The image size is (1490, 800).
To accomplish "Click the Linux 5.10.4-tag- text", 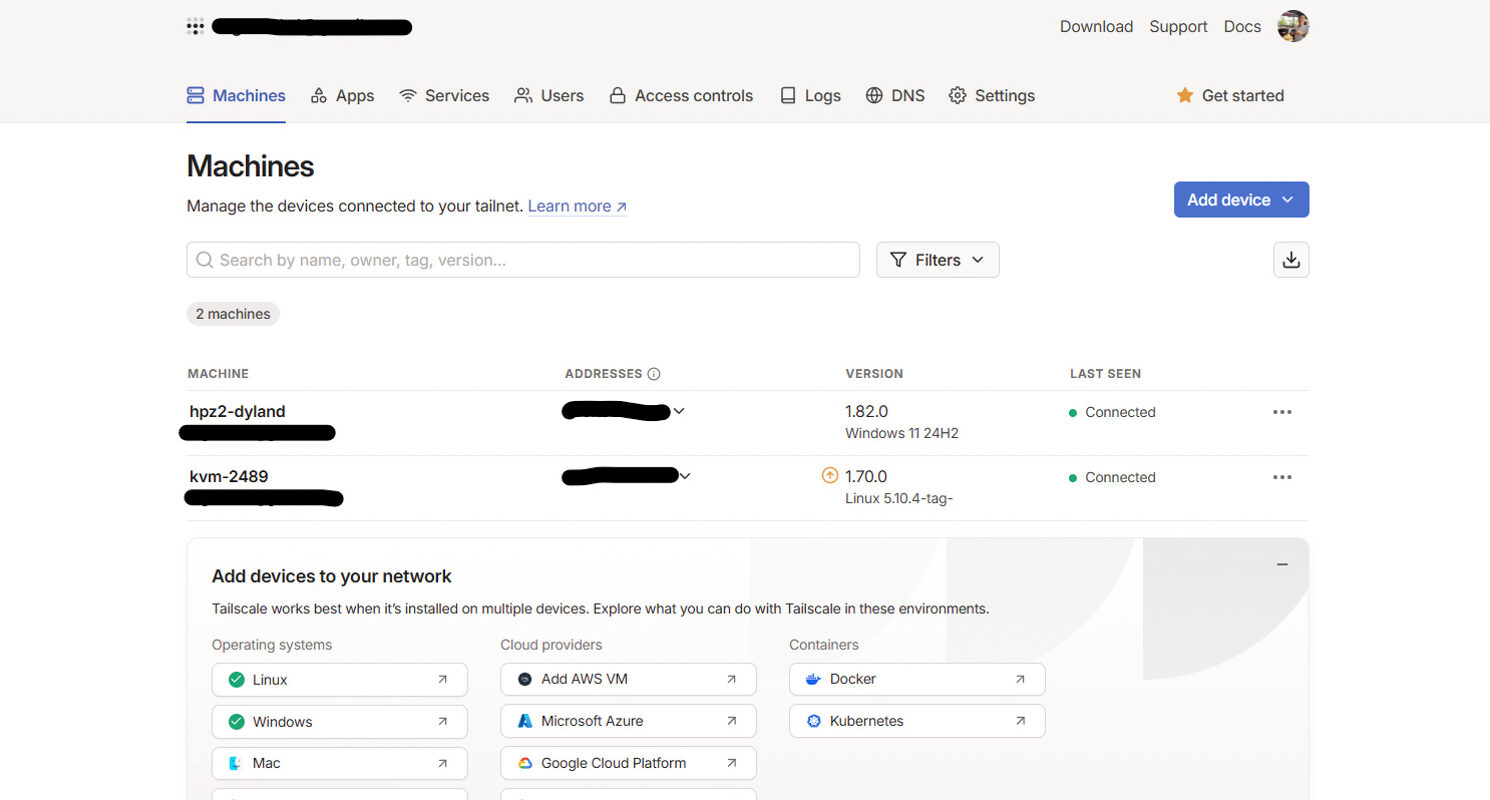I will [x=899, y=499].
